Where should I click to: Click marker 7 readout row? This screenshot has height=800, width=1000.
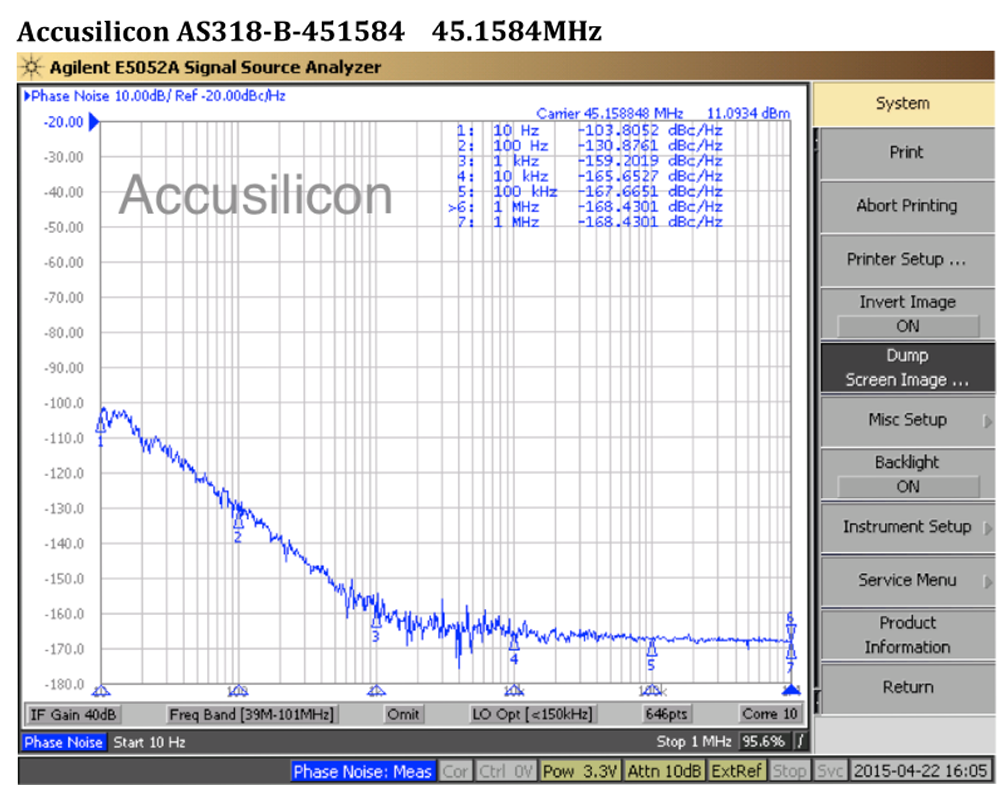[x=589, y=223]
